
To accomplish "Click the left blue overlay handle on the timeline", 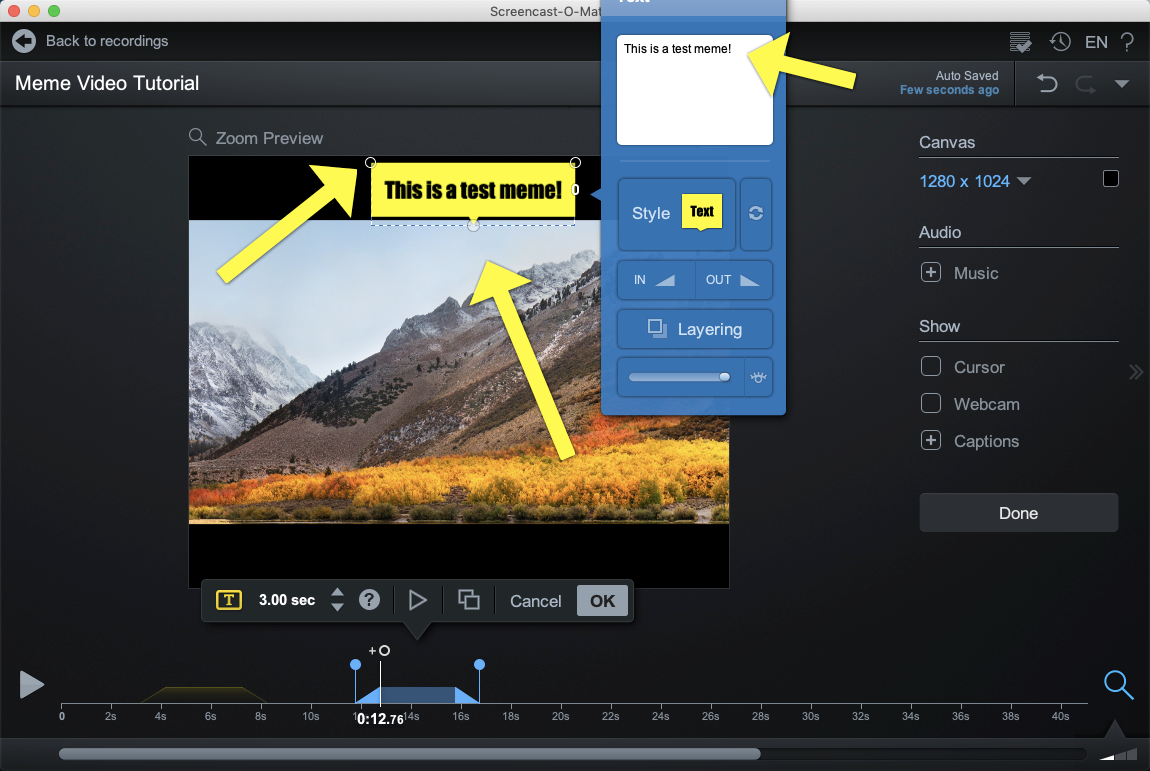I will point(356,665).
